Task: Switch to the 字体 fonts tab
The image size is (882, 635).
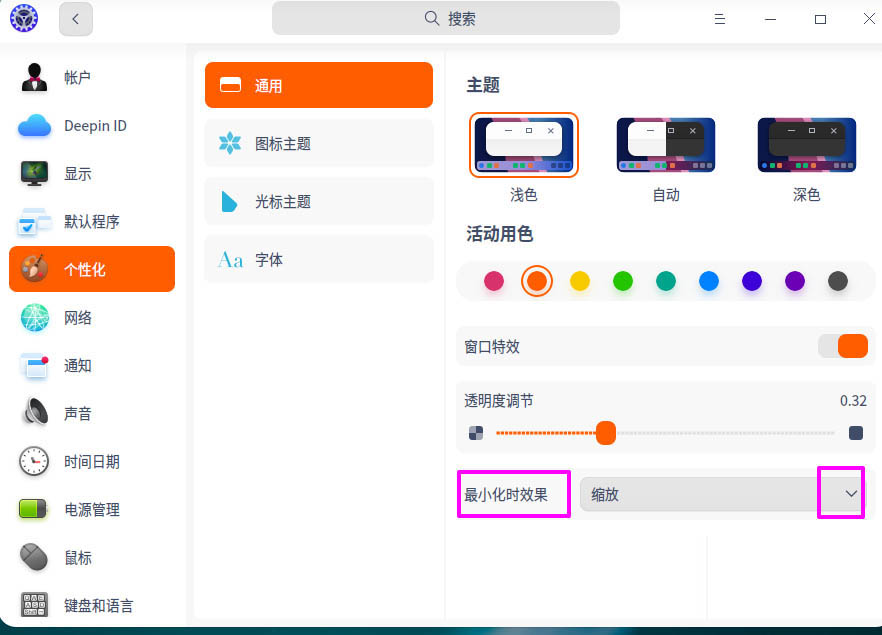Action: click(x=318, y=259)
